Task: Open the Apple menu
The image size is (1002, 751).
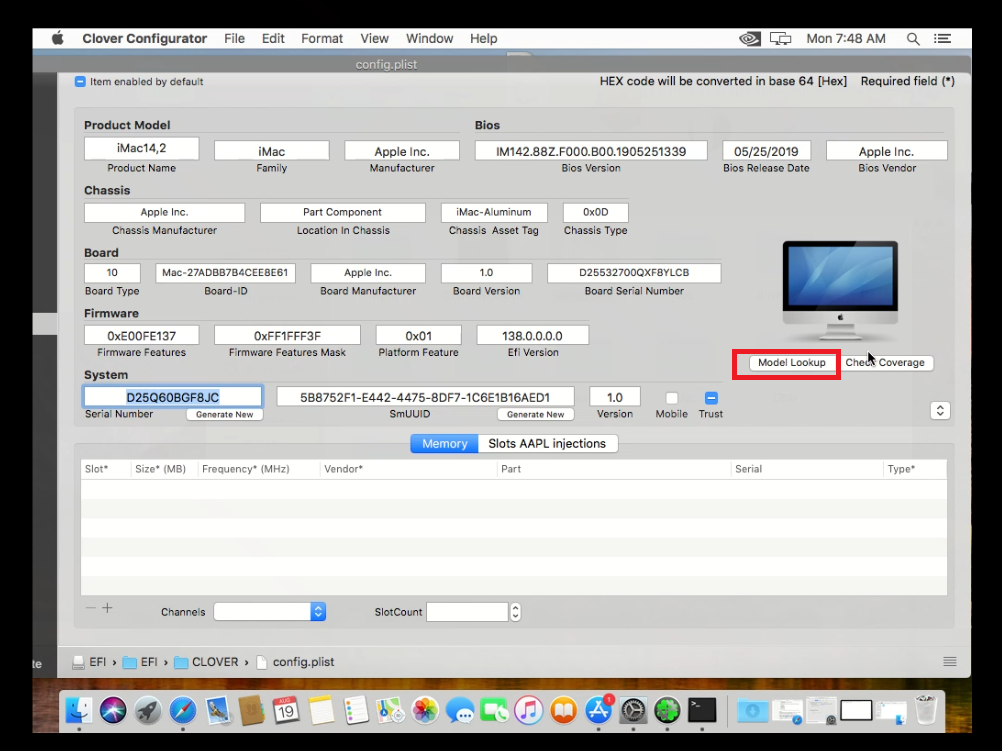Action: pos(58,38)
